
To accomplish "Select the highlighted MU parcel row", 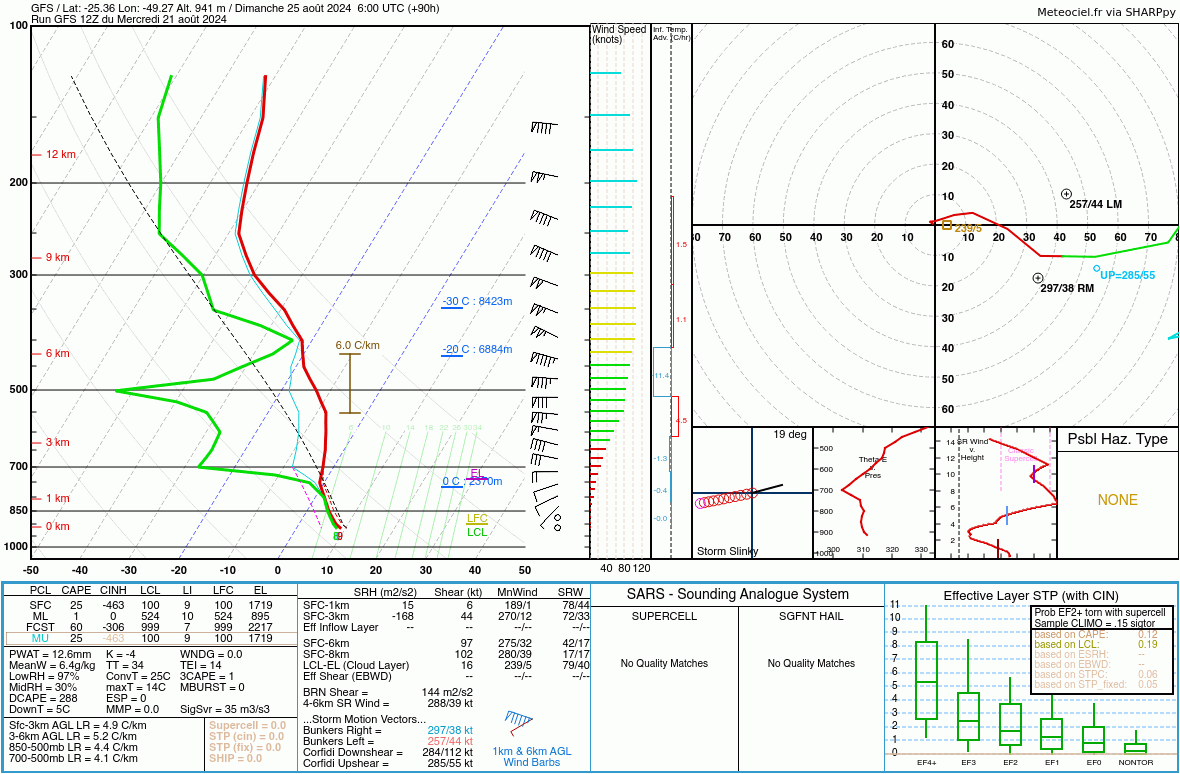I will 151,638.
